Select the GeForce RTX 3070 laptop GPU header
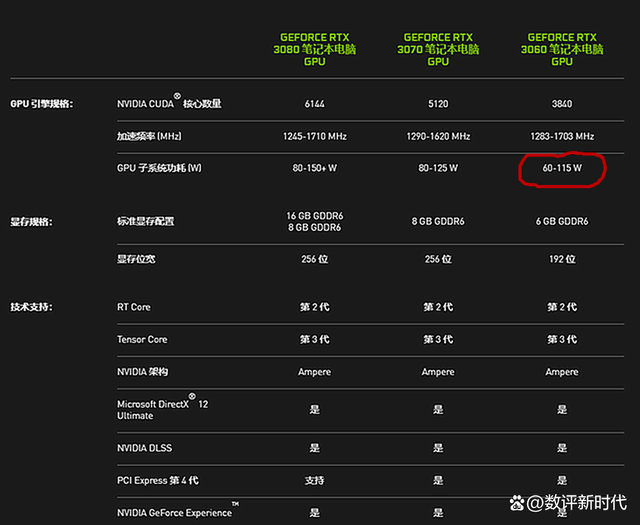The width and height of the screenshot is (640, 525). click(438, 49)
